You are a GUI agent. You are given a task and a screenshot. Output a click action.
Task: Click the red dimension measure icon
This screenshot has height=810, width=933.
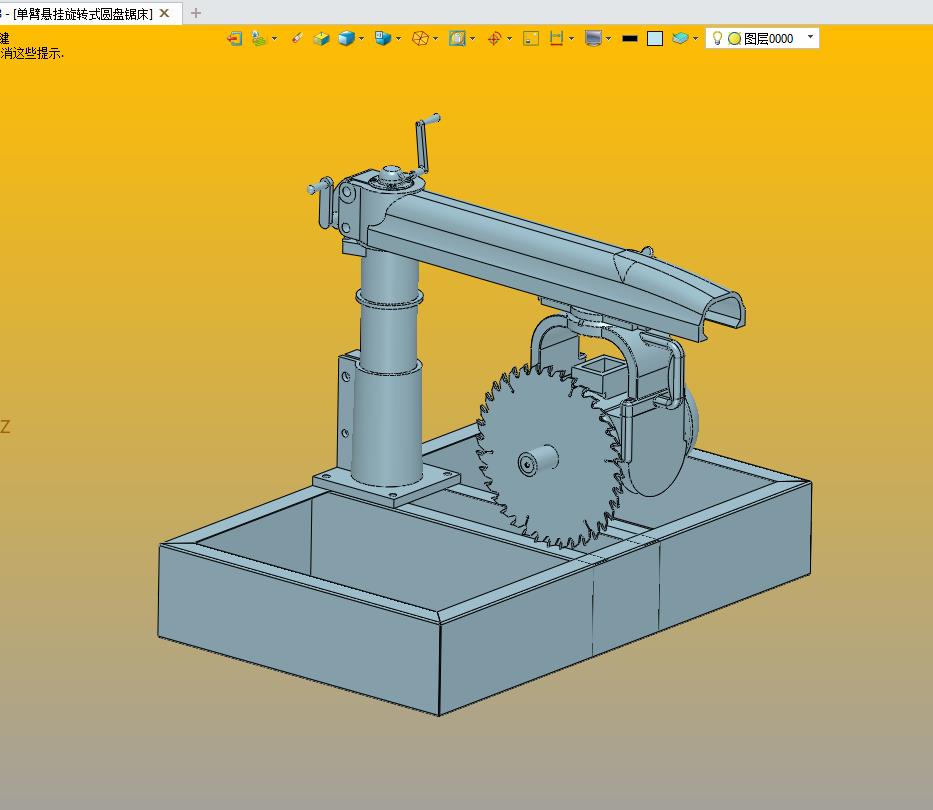[556, 39]
